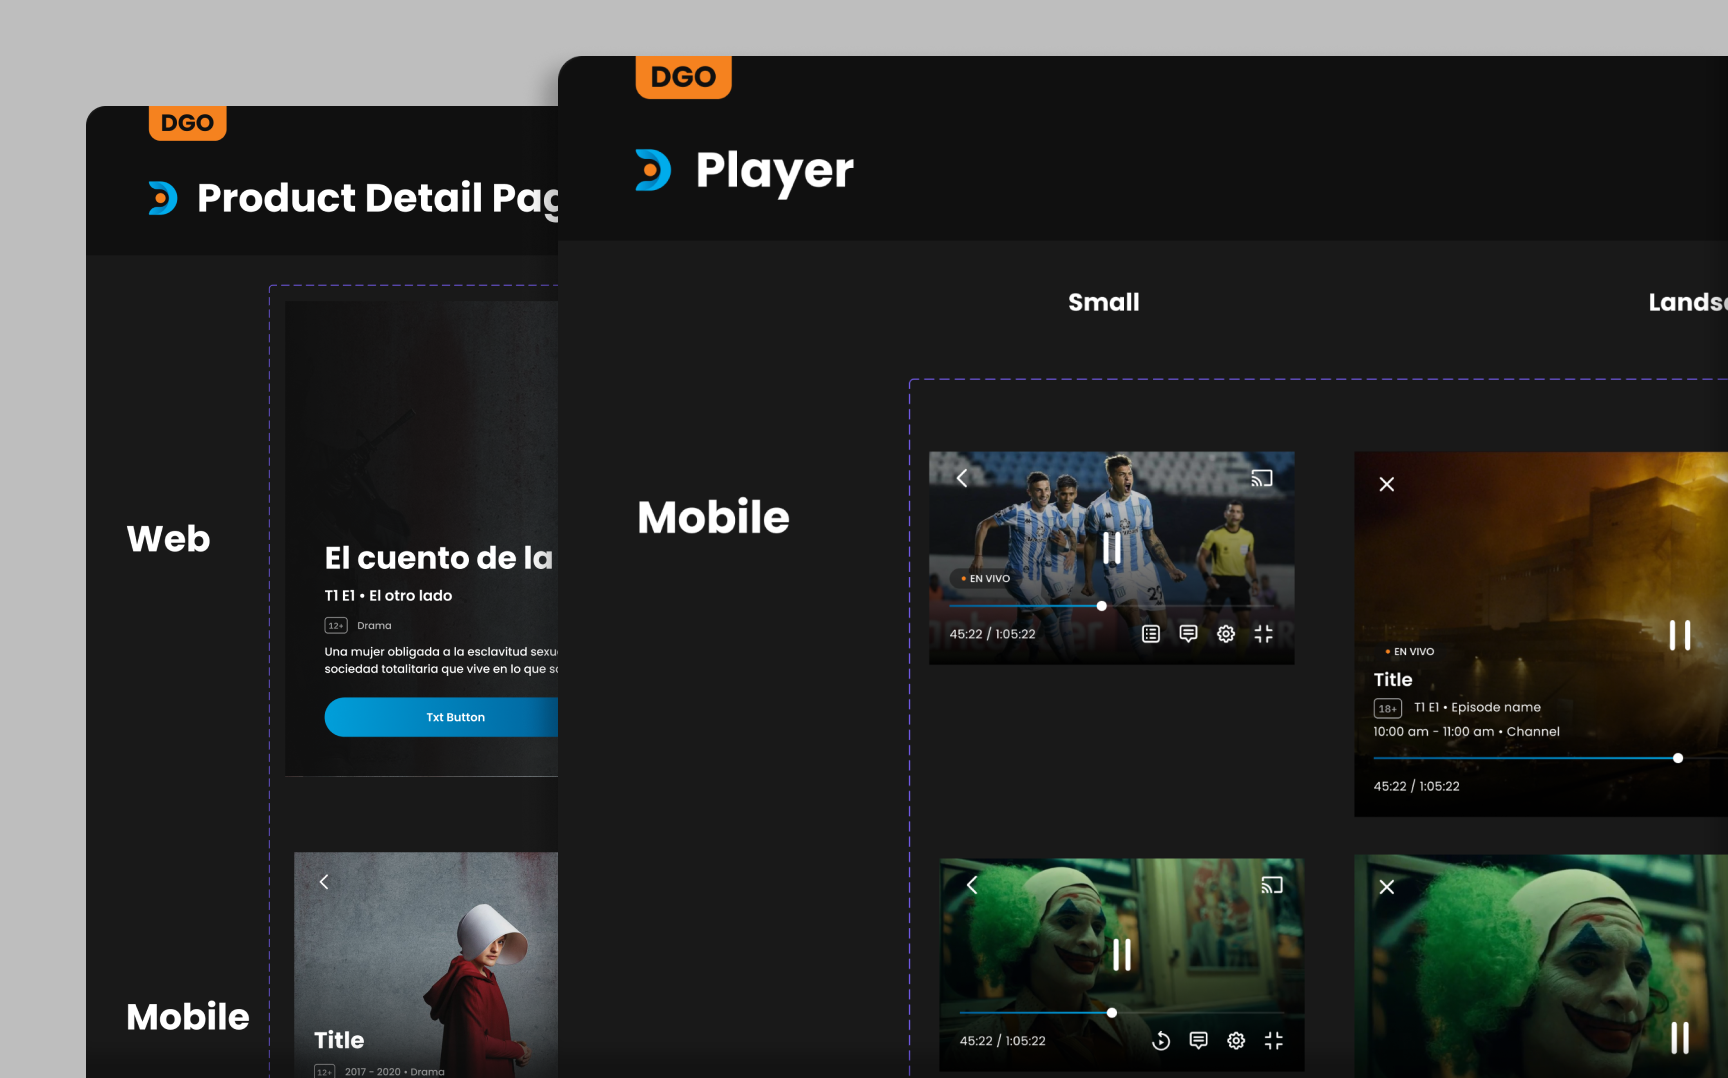Click the back chevron on the mobile detail page
The height and width of the screenshot is (1078, 1728).
click(x=324, y=882)
